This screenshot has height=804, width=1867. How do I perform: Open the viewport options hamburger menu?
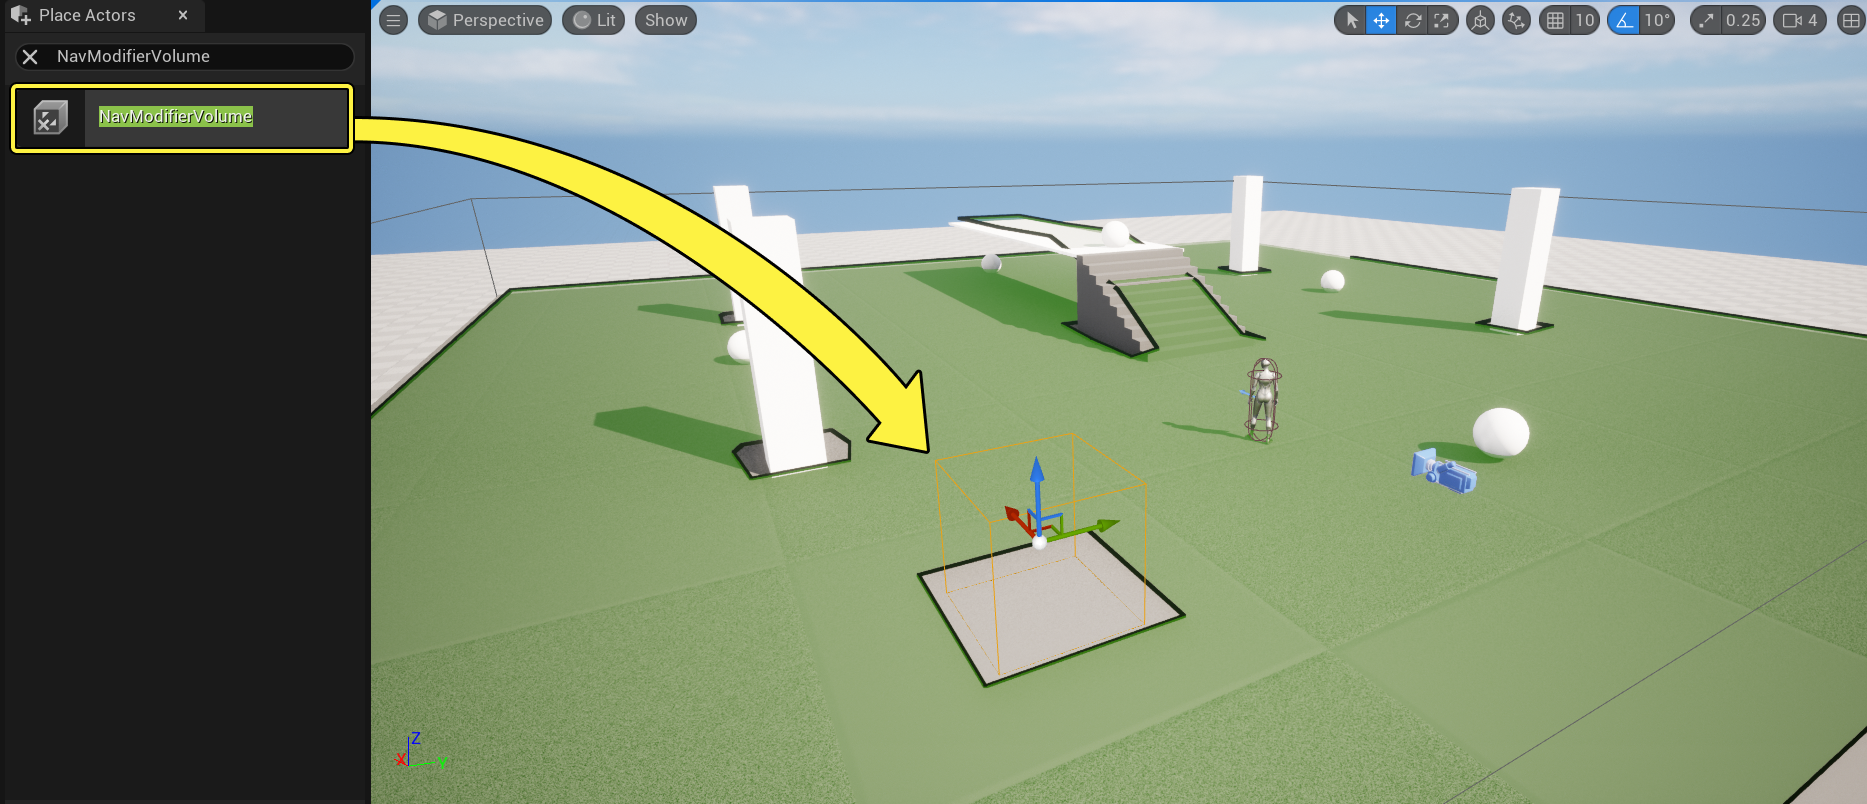[x=394, y=20]
